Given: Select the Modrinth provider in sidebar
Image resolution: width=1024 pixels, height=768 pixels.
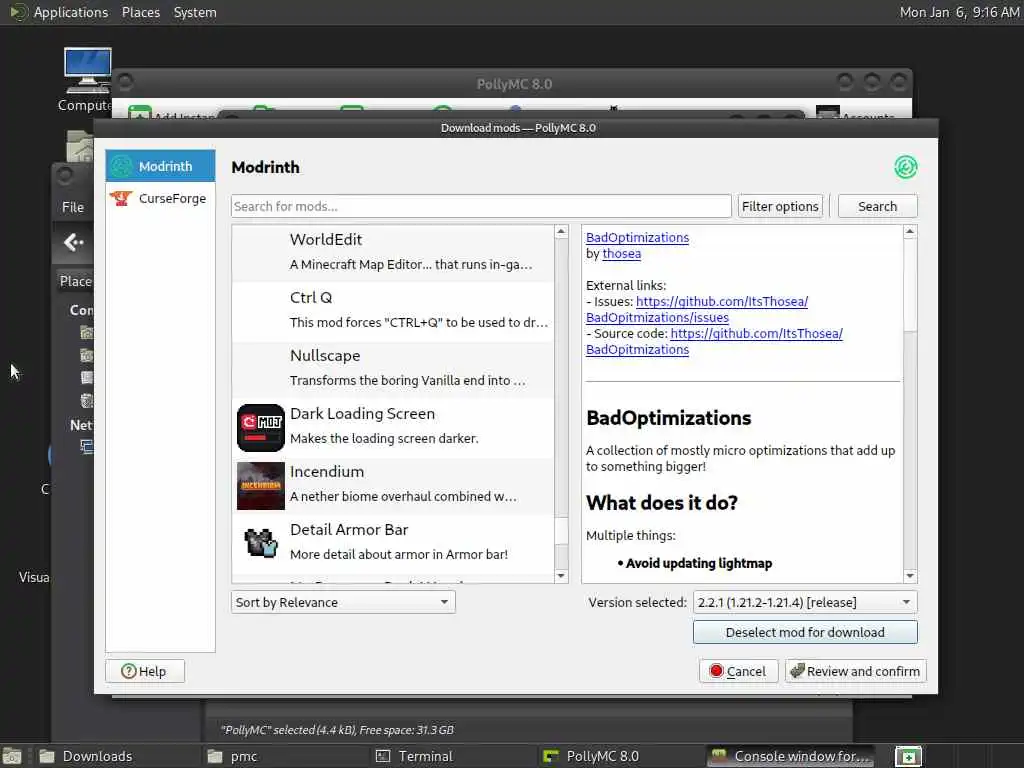Looking at the screenshot, I should click(160, 166).
